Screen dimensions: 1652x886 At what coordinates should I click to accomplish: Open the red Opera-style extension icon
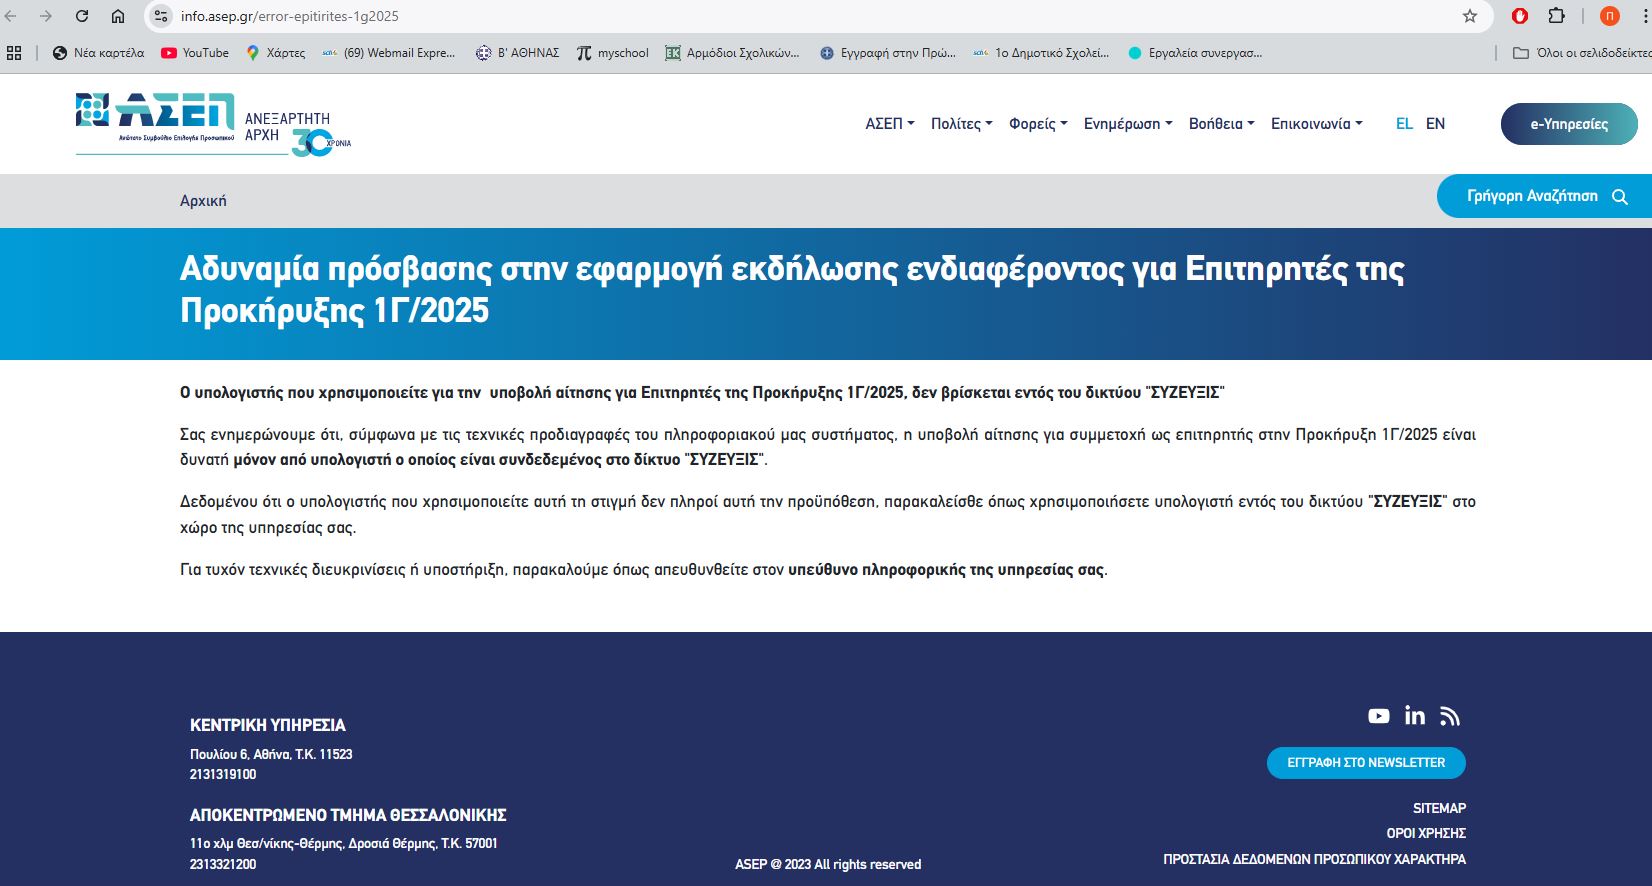(x=1520, y=16)
